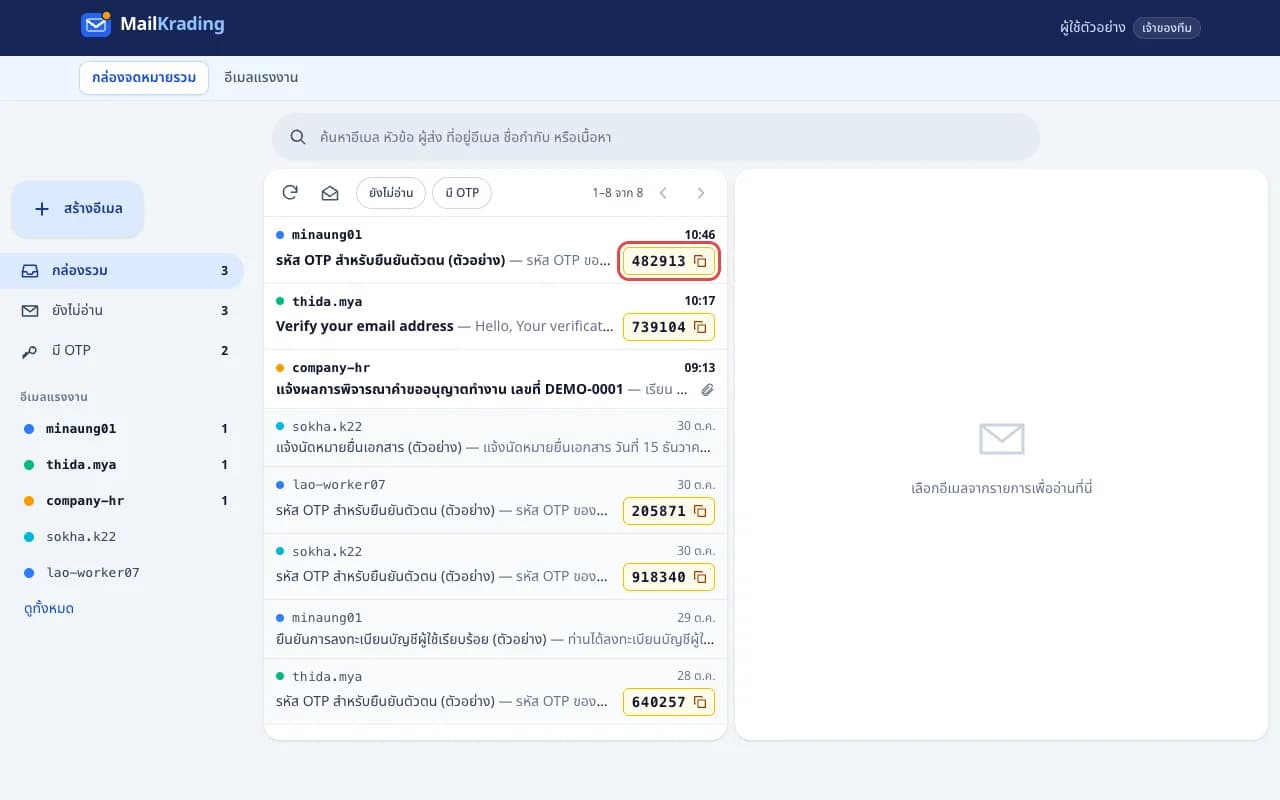
Task: Switch to กล่องจดหมายรวม tab
Action: (x=144, y=78)
